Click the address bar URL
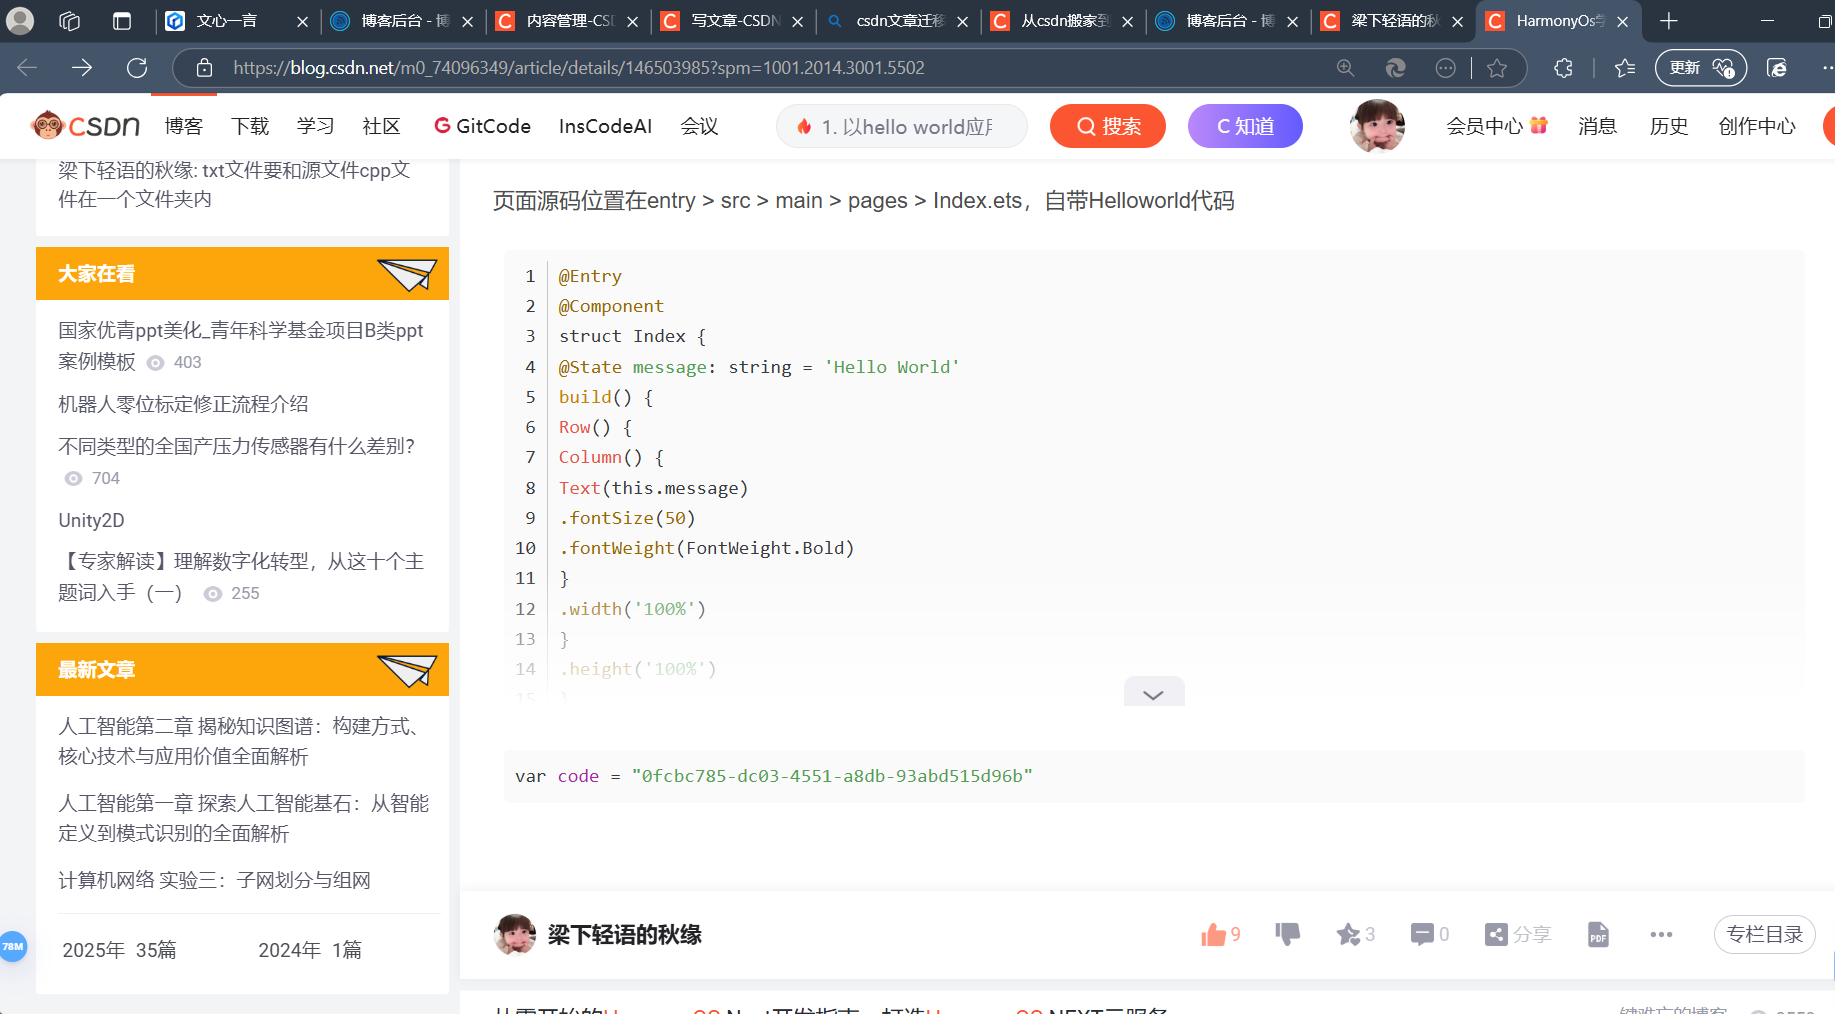Screen dimensions: 1835x1014 coord(578,67)
